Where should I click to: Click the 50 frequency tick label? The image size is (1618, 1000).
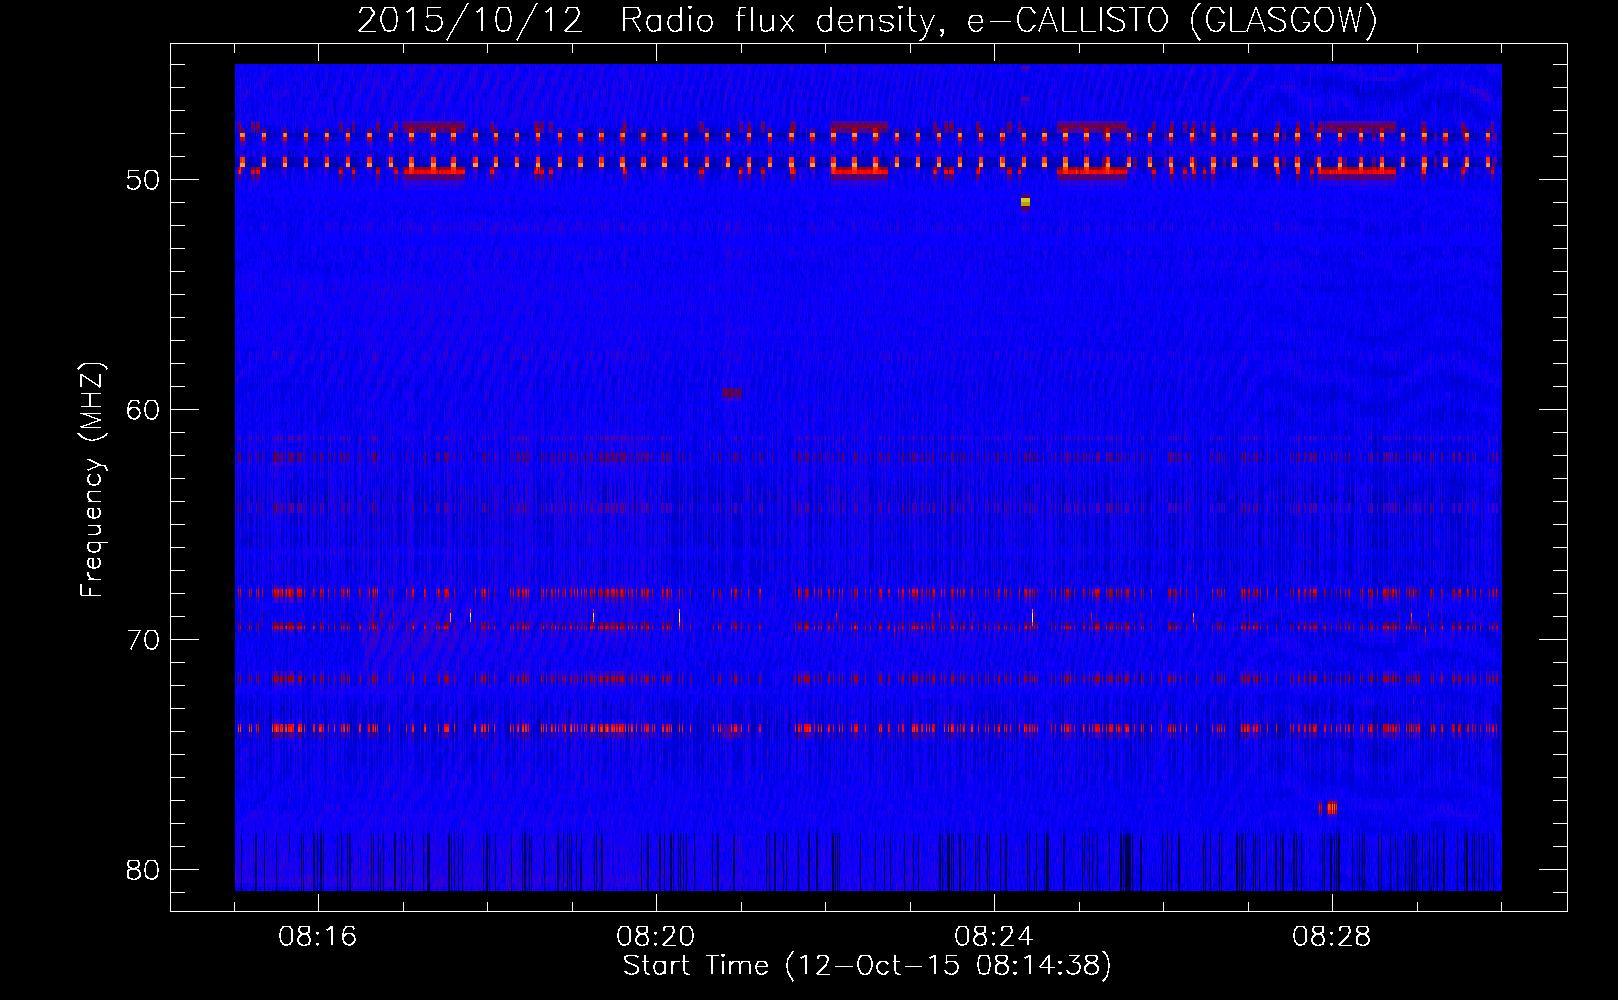click(143, 180)
